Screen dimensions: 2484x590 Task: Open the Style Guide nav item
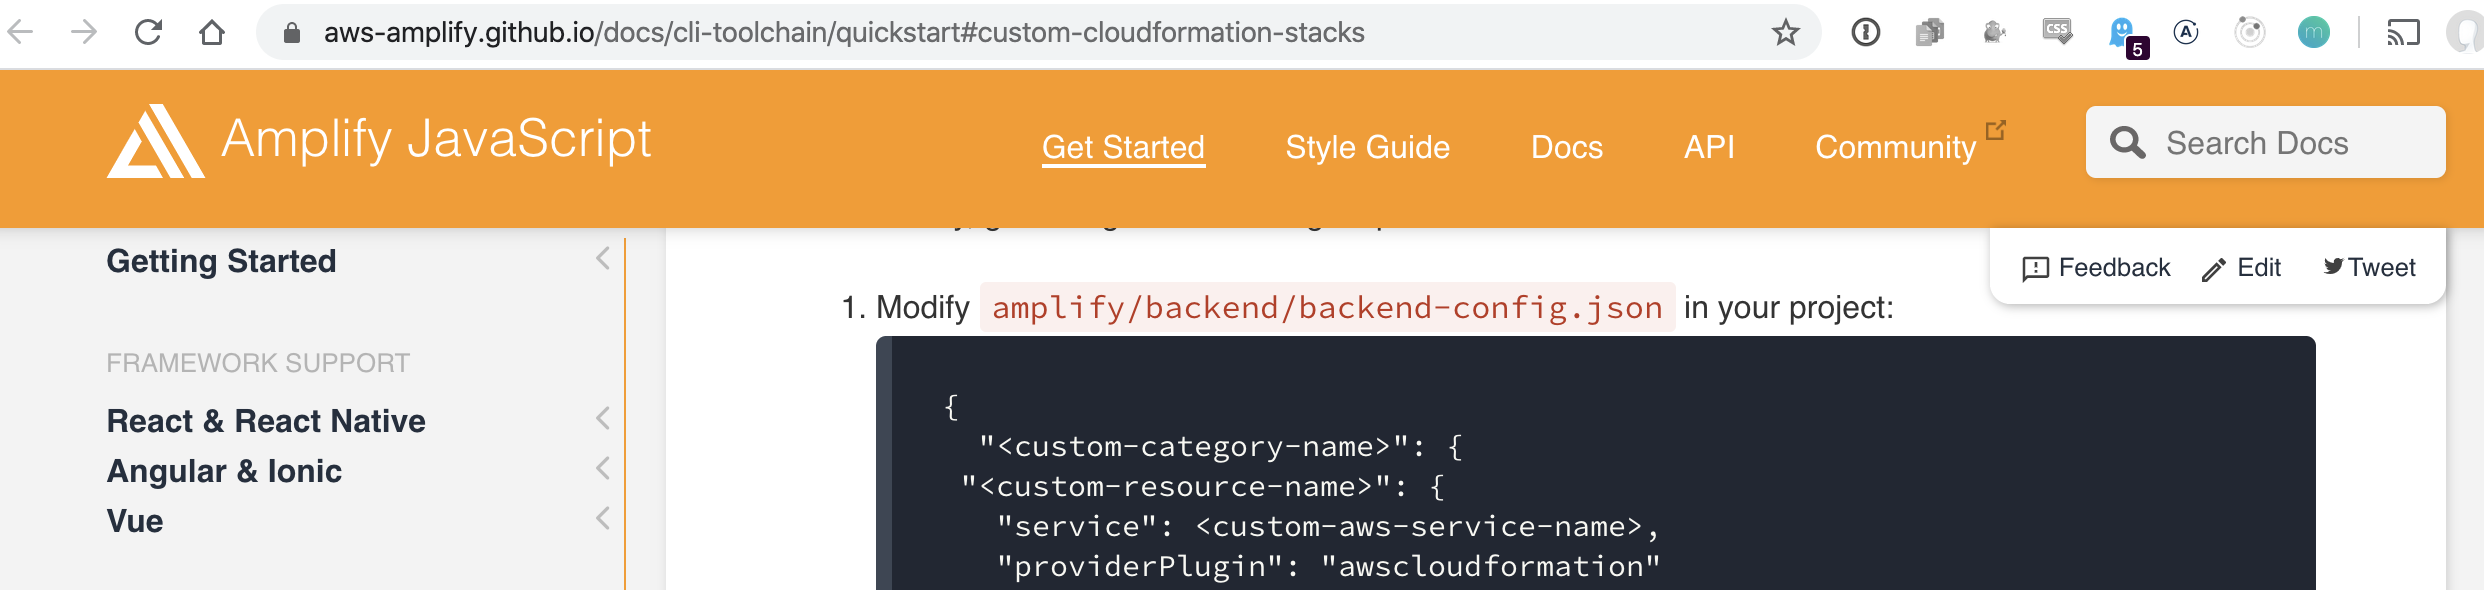(1367, 147)
